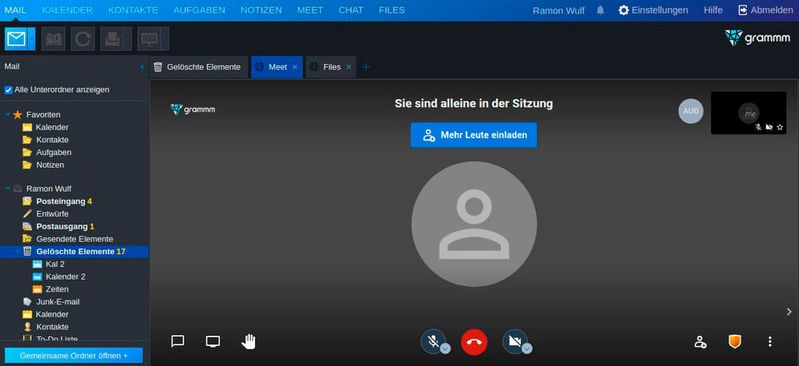Image resolution: width=799 pixels, height=366 pixels.
Task: Switch to FILES in the top navigation
Action: click(x=392, y=10)
